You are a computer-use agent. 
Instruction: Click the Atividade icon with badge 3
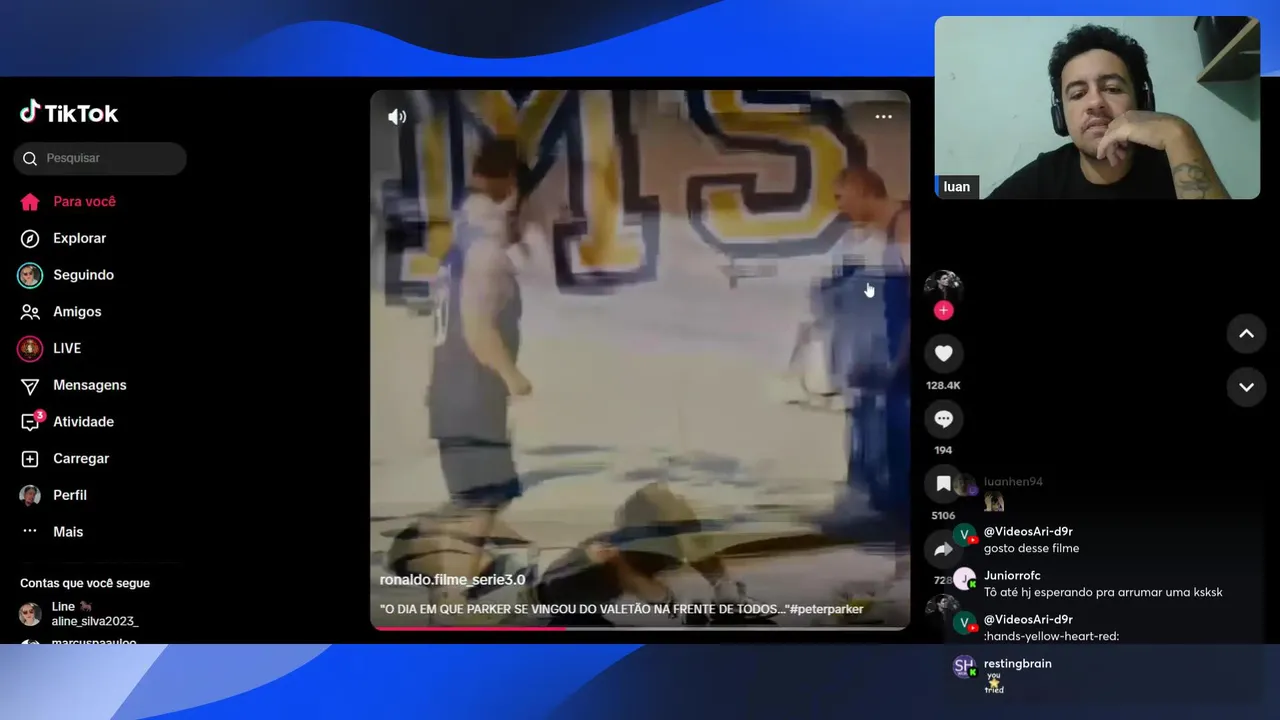click(x=32, y=421)
